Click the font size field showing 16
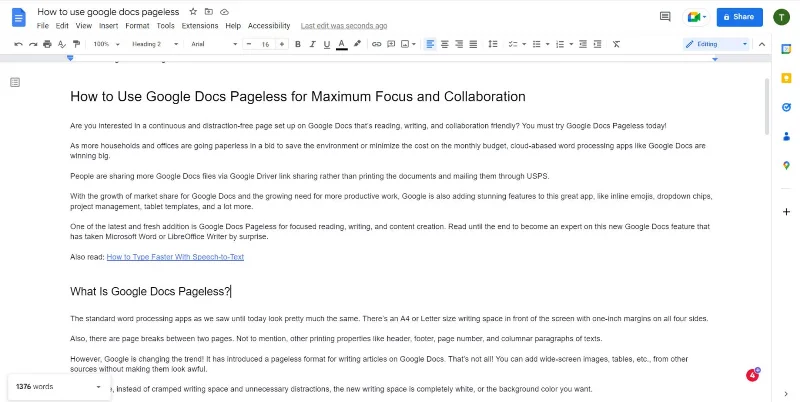This screenshot has width=800, height=402. click(265, 44)
